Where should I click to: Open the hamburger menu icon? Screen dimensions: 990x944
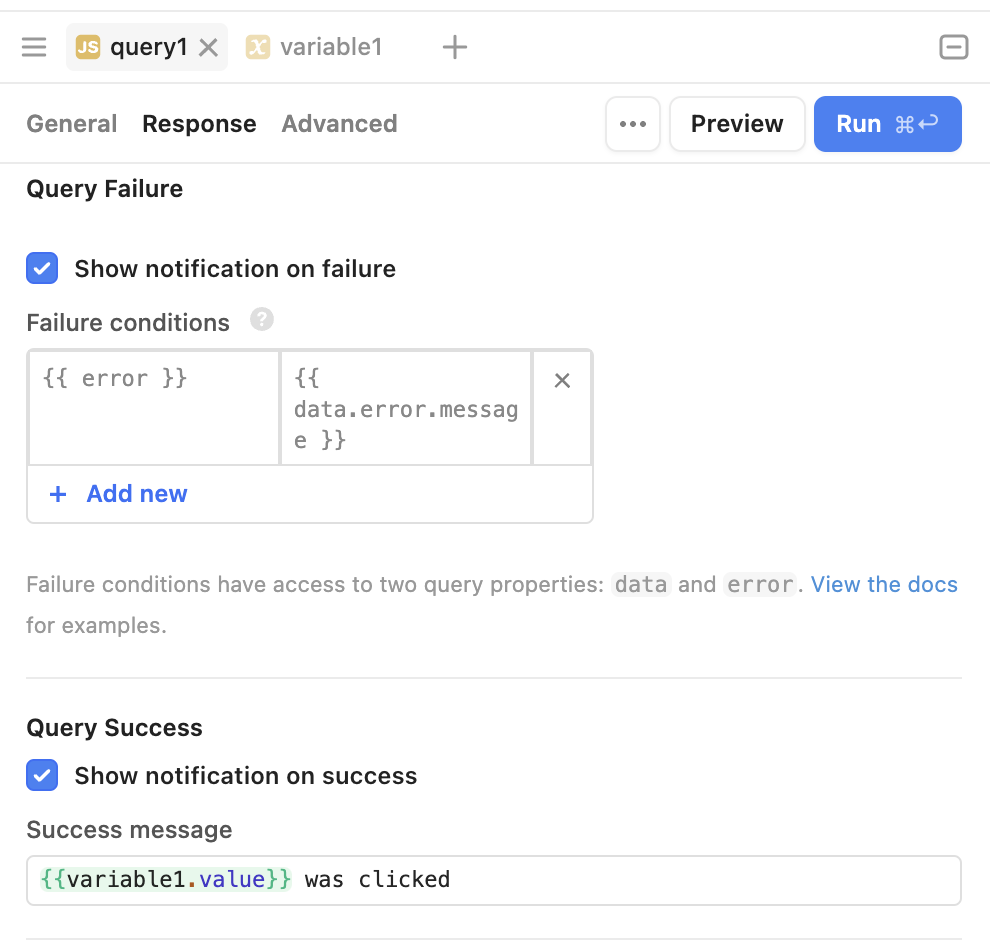point(34,47)
